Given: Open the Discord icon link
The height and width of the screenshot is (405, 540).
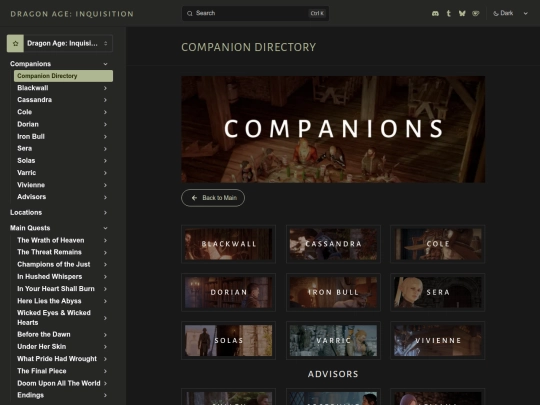Looking at the screenshot, I should click(x=435, y=13).
